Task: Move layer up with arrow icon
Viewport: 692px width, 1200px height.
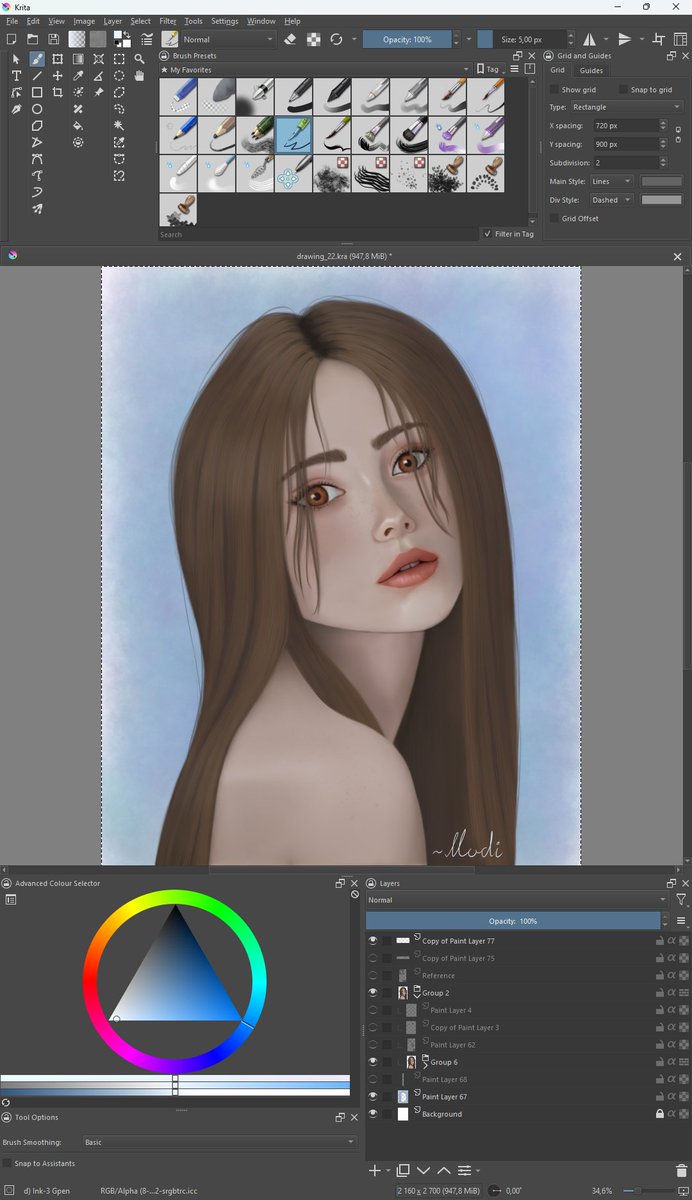Action: [444, 1170]
